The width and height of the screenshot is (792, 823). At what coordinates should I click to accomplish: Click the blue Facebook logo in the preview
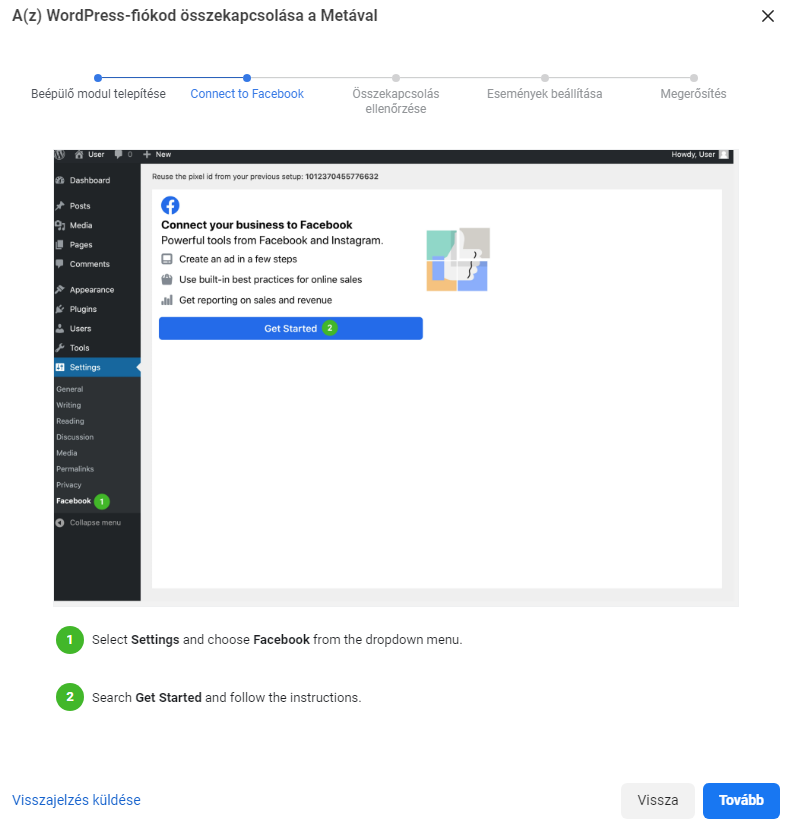[170, 205]
